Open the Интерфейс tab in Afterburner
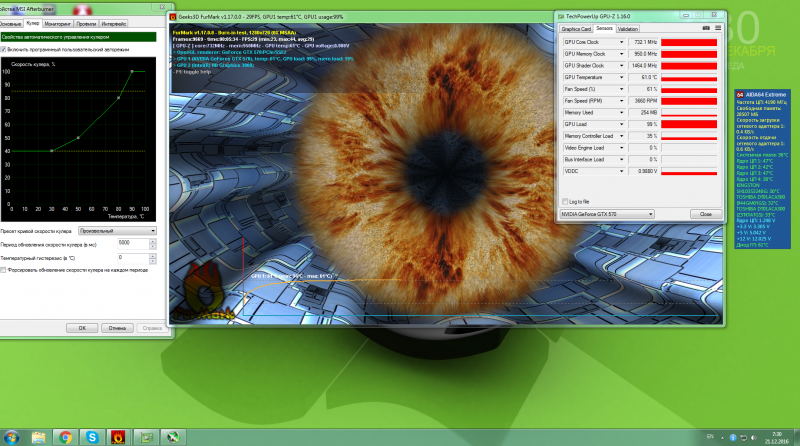Screen dimensions: 800x446 (x=114, y=24)
